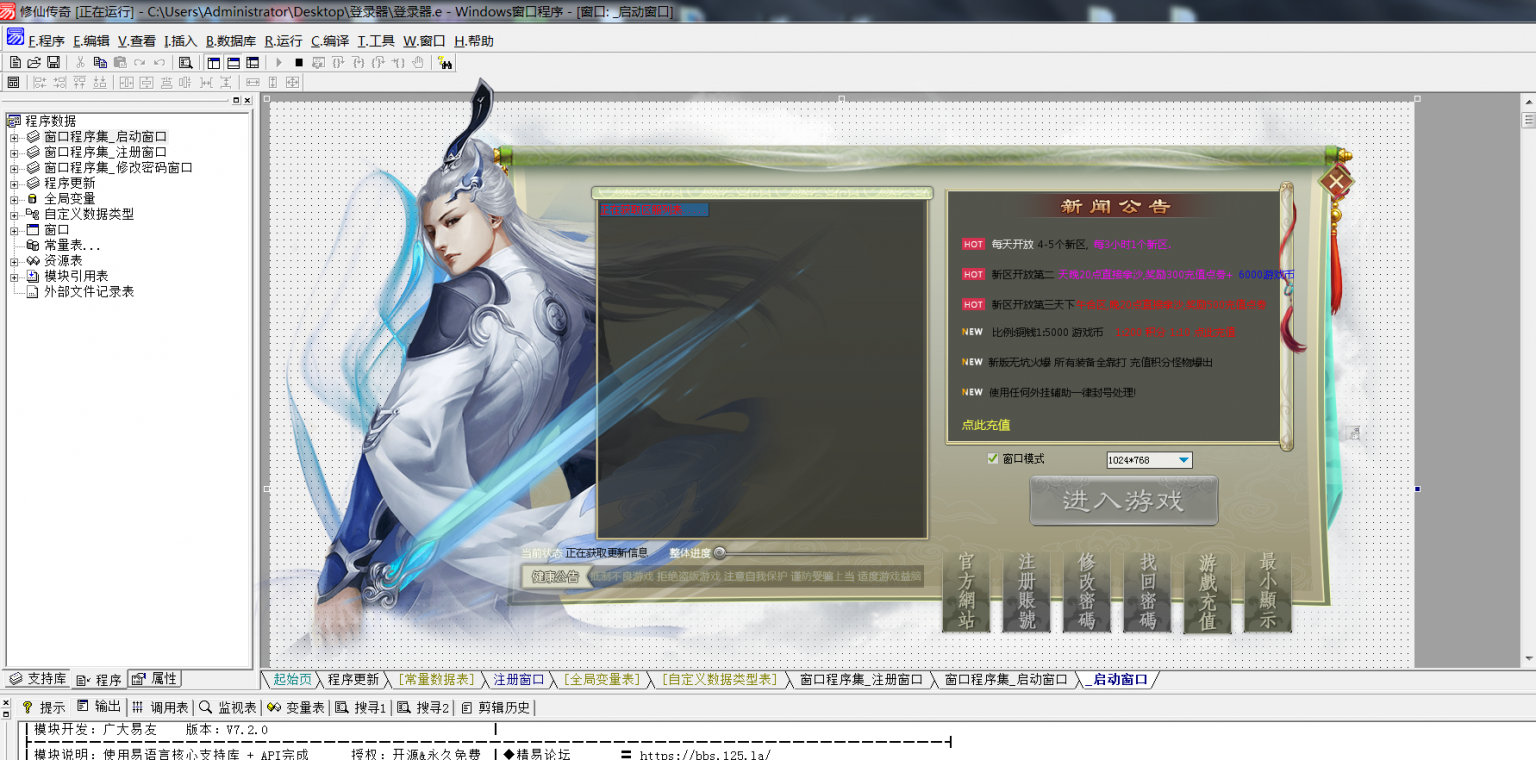Image resolution: width=1536 pixels, height=760 pixels.
Task: Click the Save disk toolbar icon
Action: (53, 62)
